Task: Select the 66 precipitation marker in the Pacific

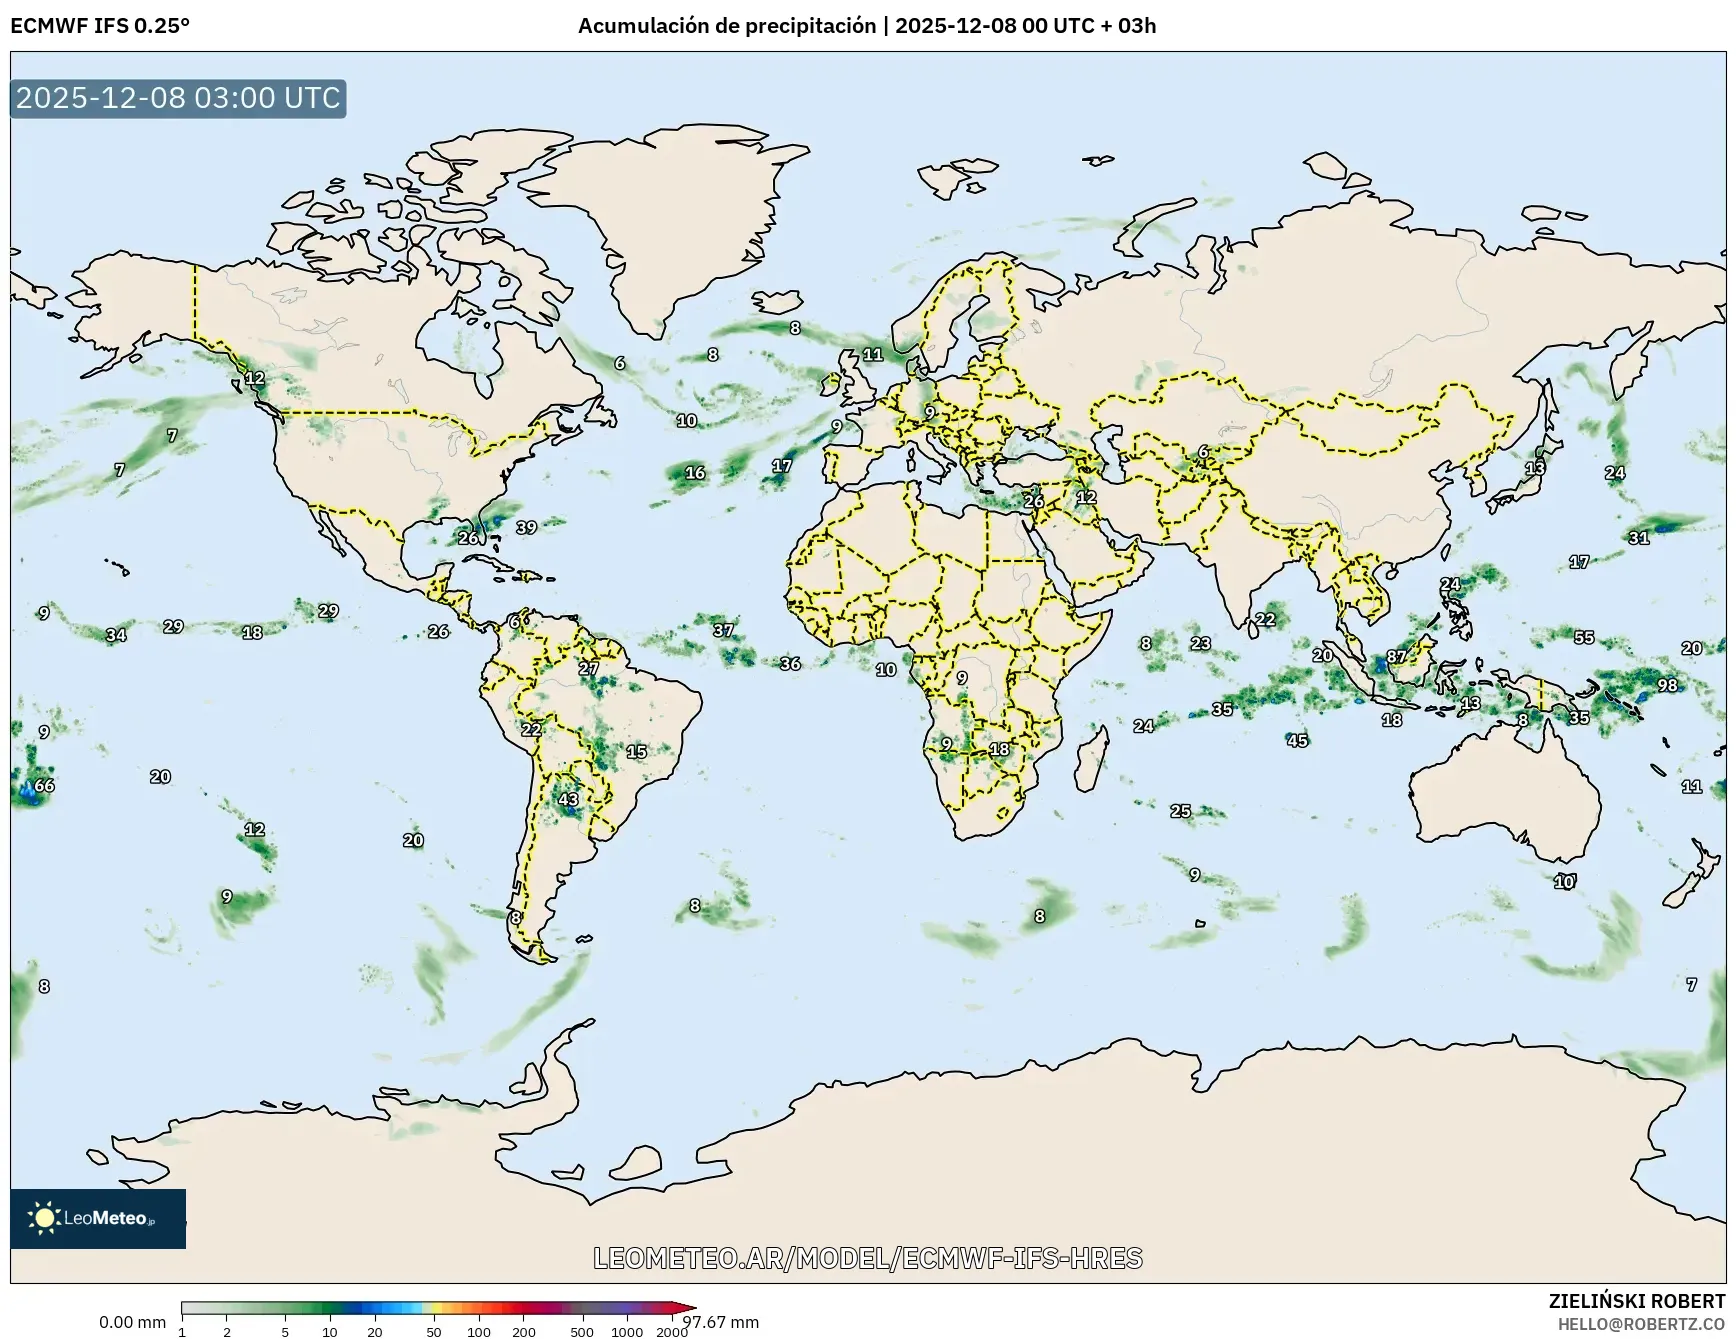Action: pyautogui.click(x=44, y=786)
